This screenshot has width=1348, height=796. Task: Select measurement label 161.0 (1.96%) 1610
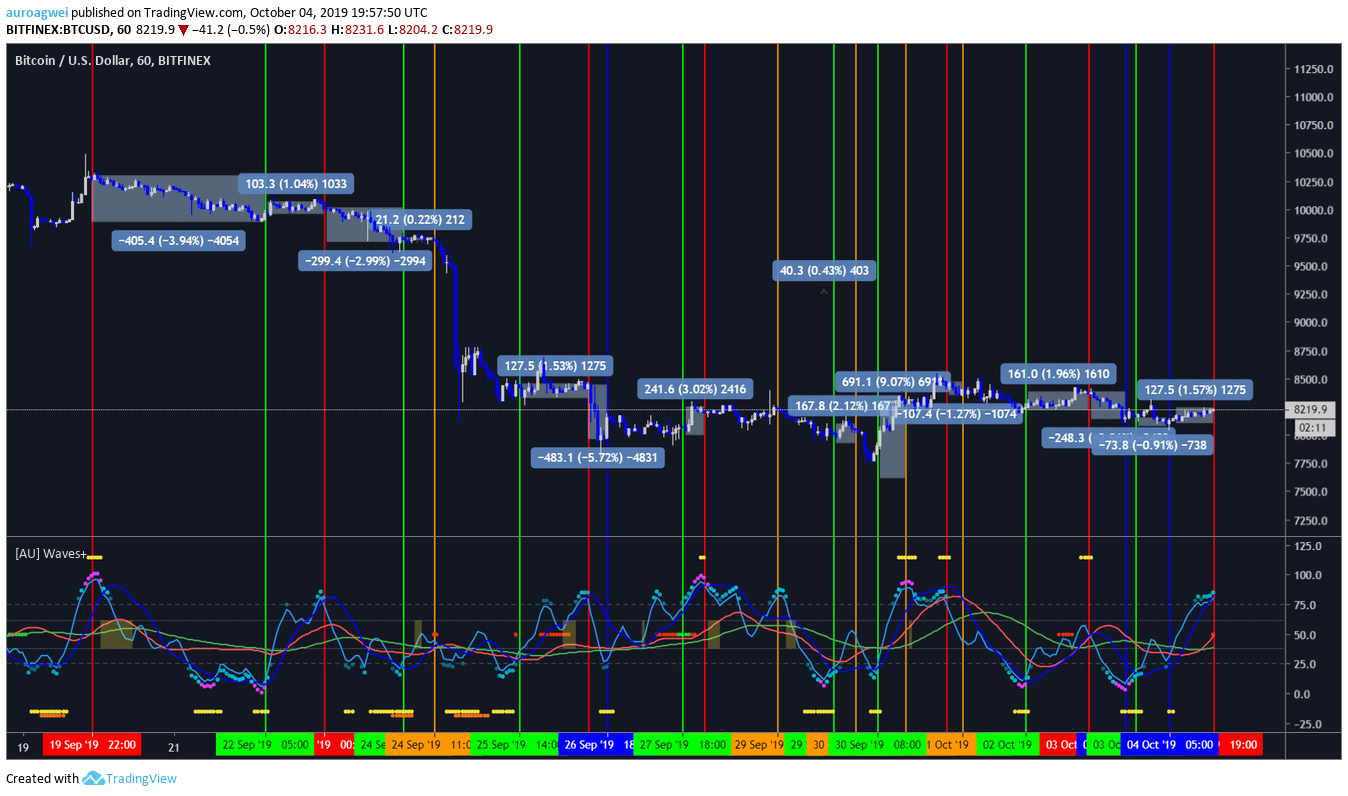coord(1058,374)
